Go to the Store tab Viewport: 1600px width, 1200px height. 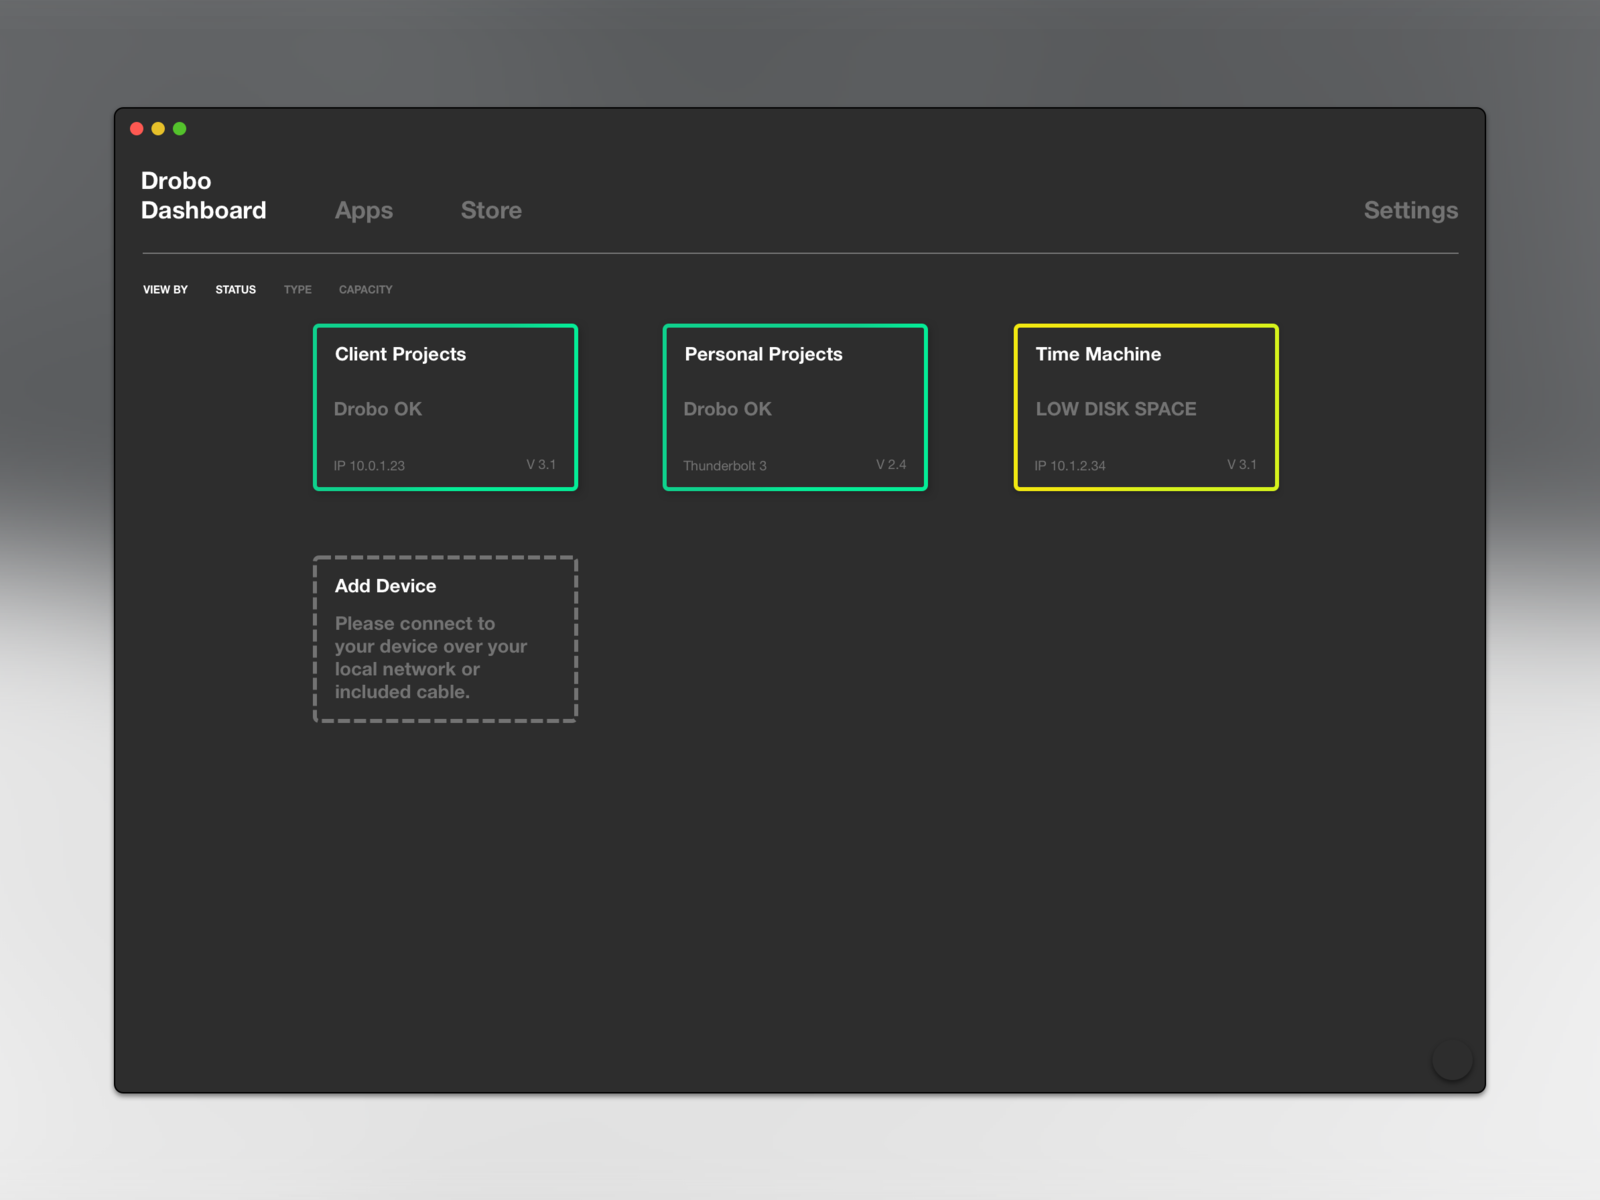click(491, 211)
